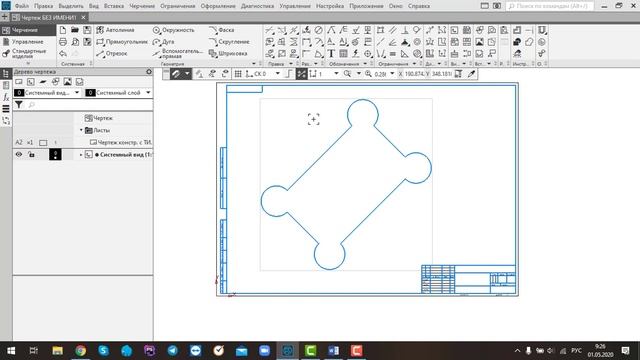The height and width of the screenshot is (360, 640).
Task: Select the Стандартные изделия toolset
Action: [28, 53]
